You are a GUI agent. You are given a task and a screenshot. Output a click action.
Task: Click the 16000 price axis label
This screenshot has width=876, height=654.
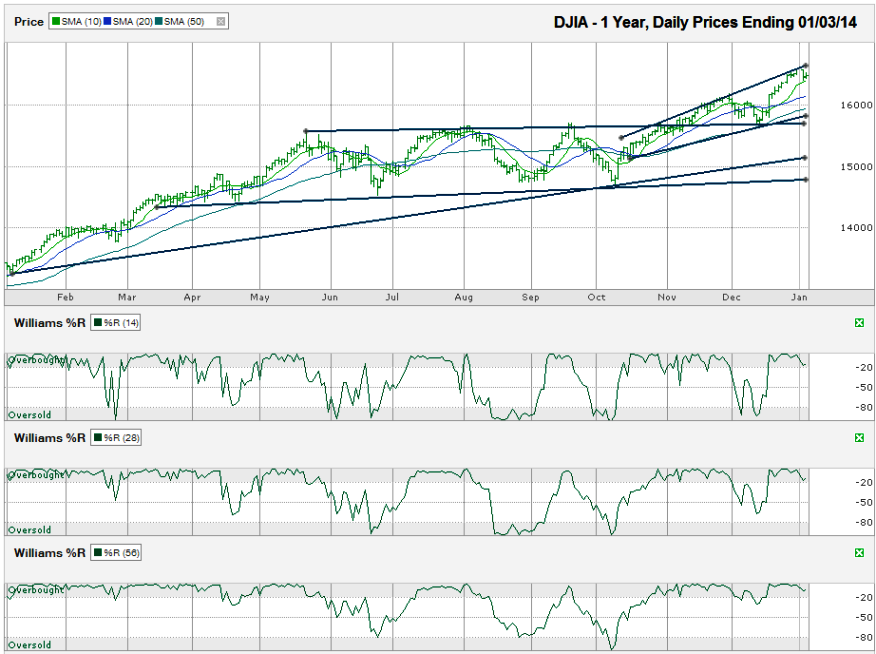[856, 105]
